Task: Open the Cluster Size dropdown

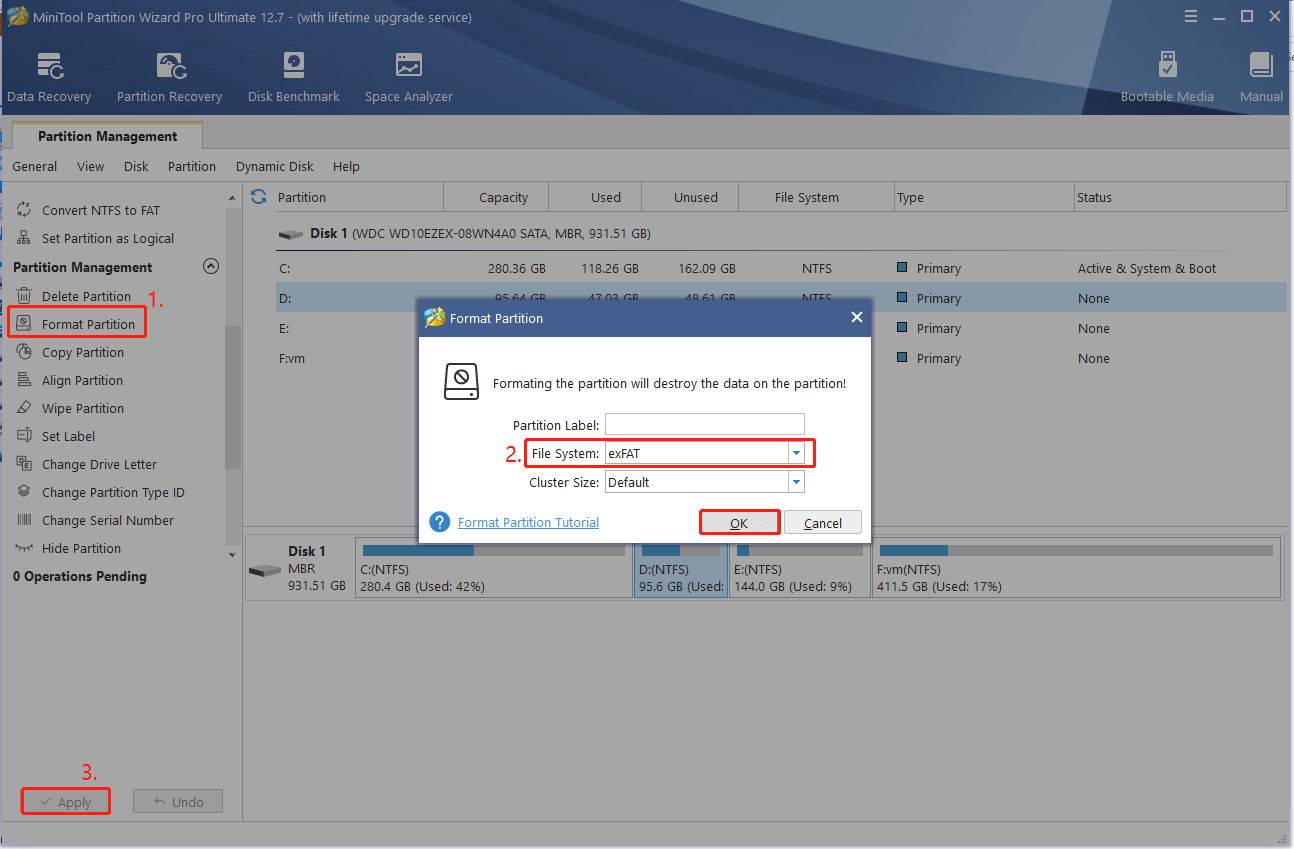Action: (x=796, y=481)
